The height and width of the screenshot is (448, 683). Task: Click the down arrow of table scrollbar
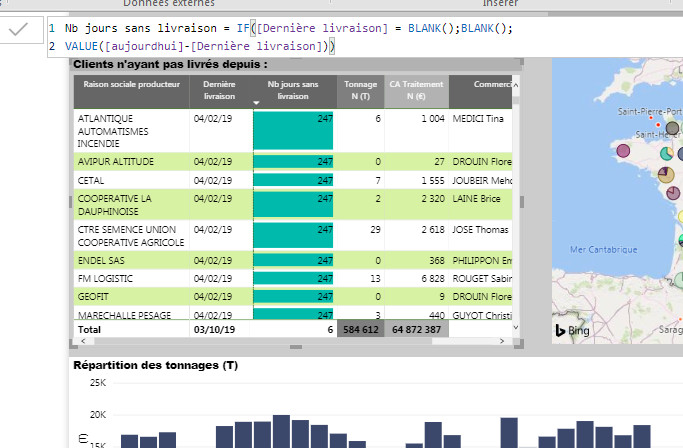[516, 327]
